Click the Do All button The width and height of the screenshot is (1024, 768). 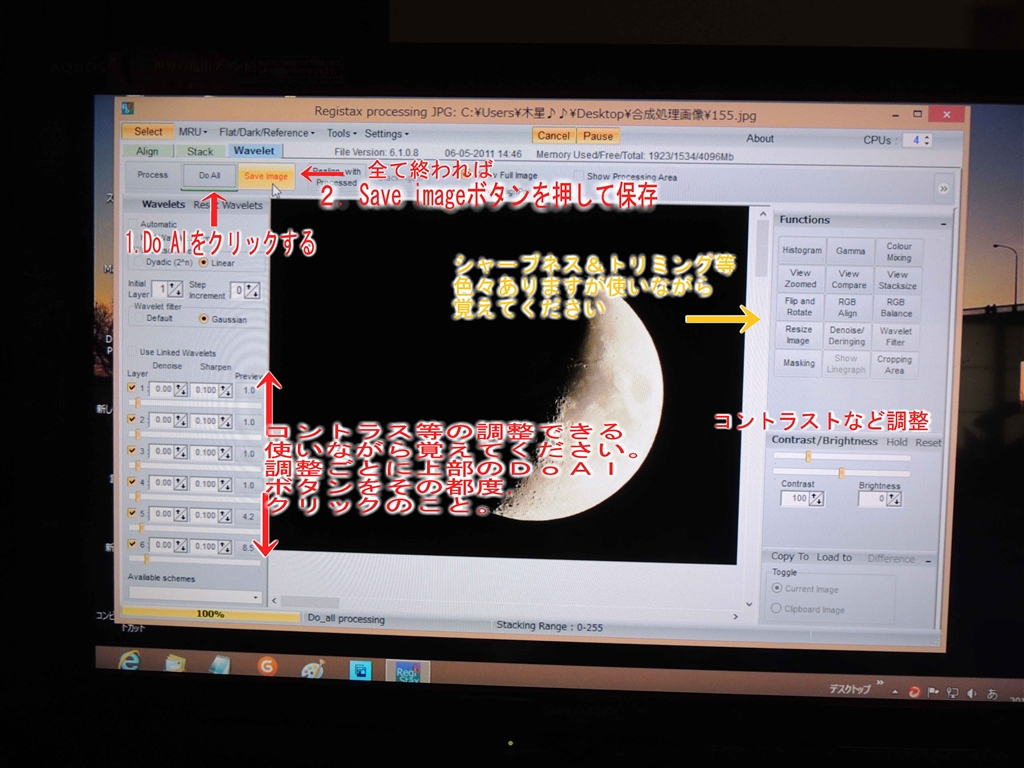click(x=210, y=175)
